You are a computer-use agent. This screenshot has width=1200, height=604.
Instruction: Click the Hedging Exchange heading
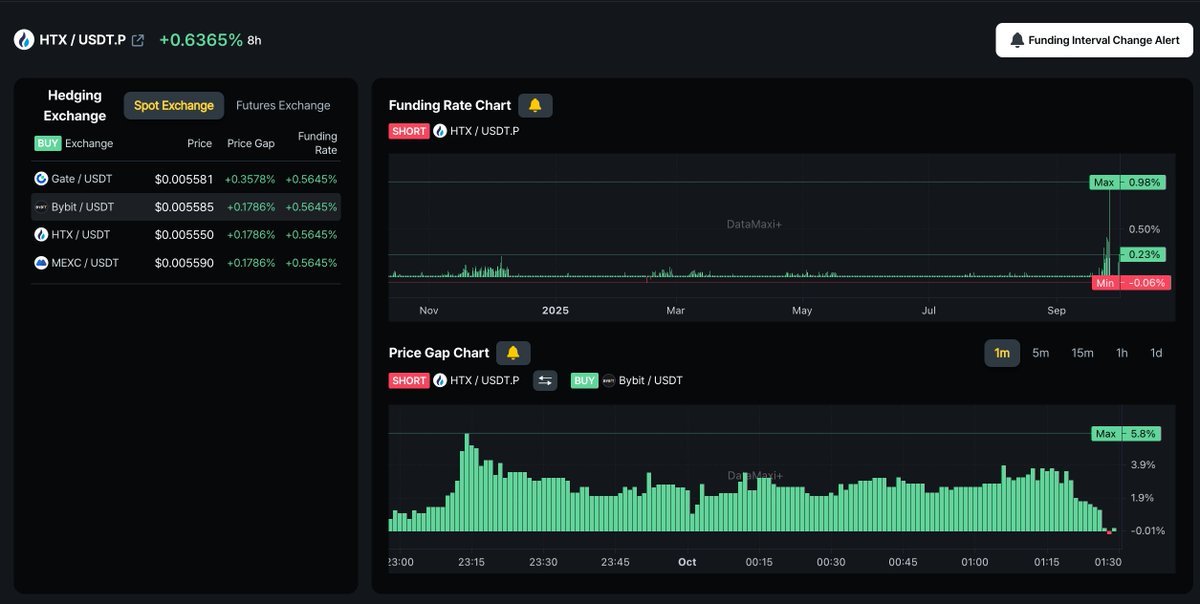click(75, 105)
